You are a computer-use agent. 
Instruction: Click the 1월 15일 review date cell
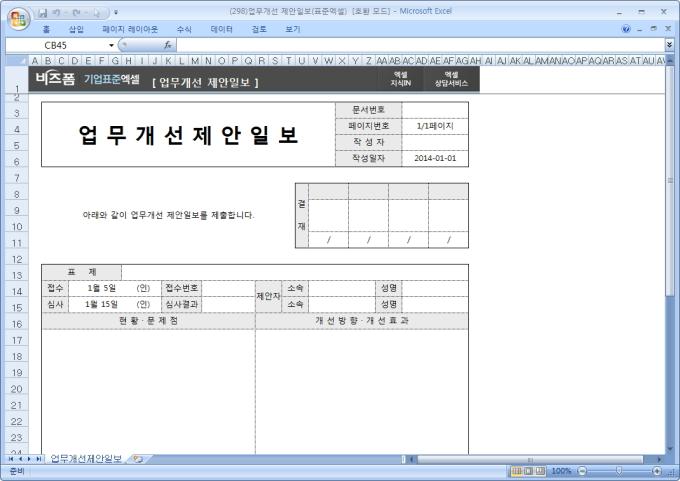(101, 304)
